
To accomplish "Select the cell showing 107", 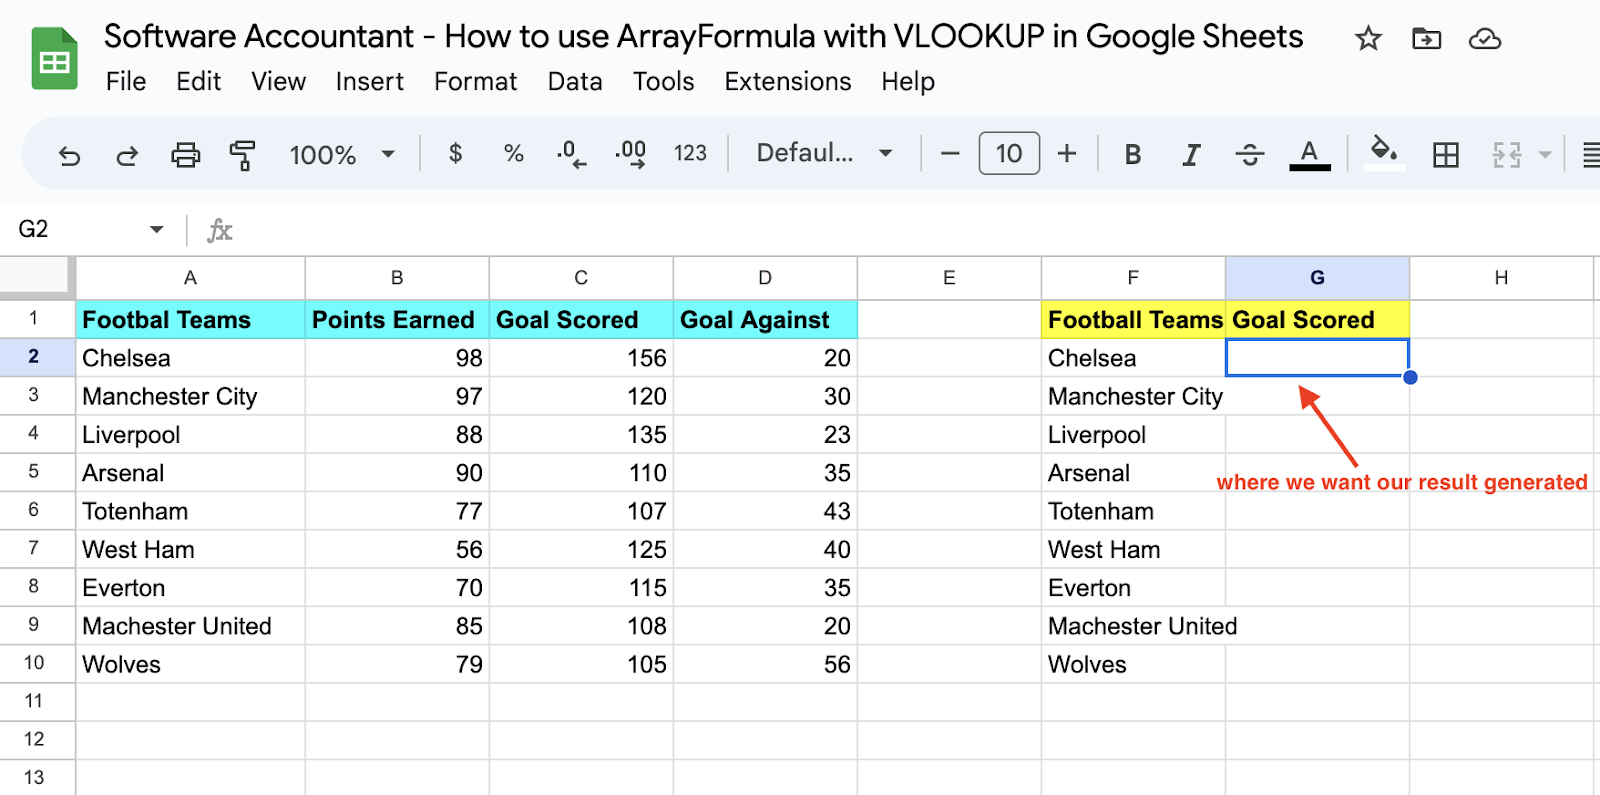I will 581,511.
